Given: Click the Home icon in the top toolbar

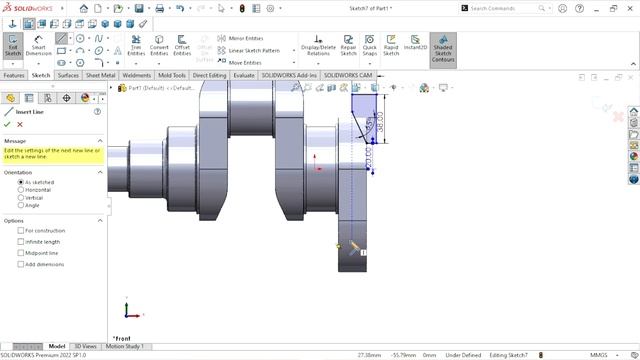Looking at the screenshot, I should [84, 8].
